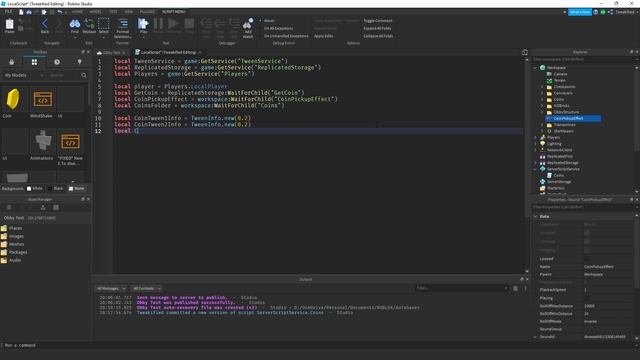Switch to the SCRIPT MENU ribbon tab
640x360 pixels.
tap(173, 12)
